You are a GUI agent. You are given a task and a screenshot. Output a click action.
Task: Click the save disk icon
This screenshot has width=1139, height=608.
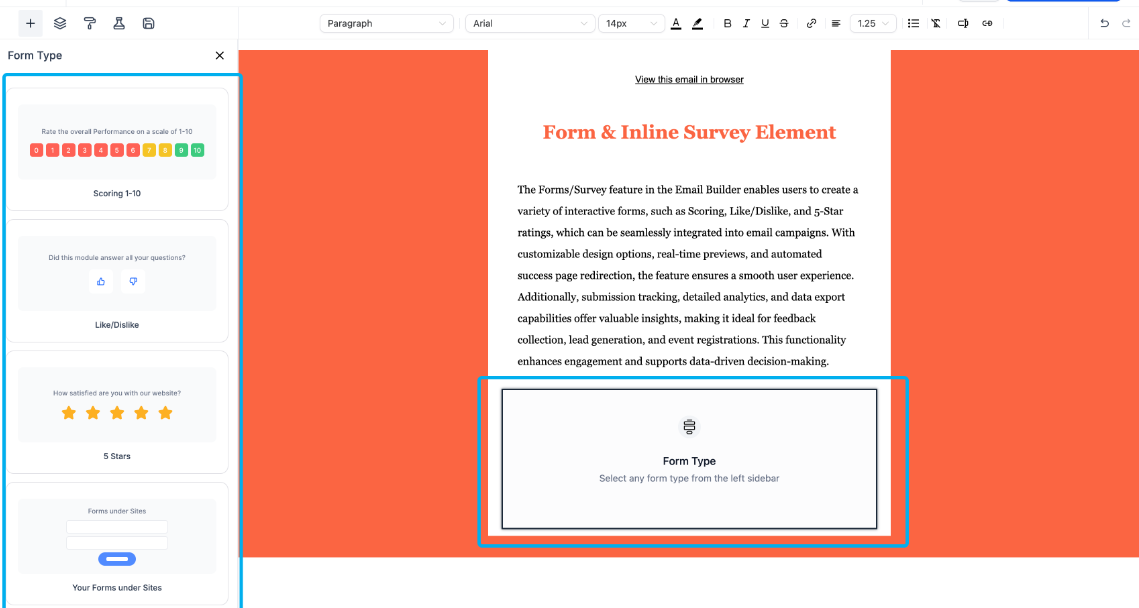(x=148, y=23)
